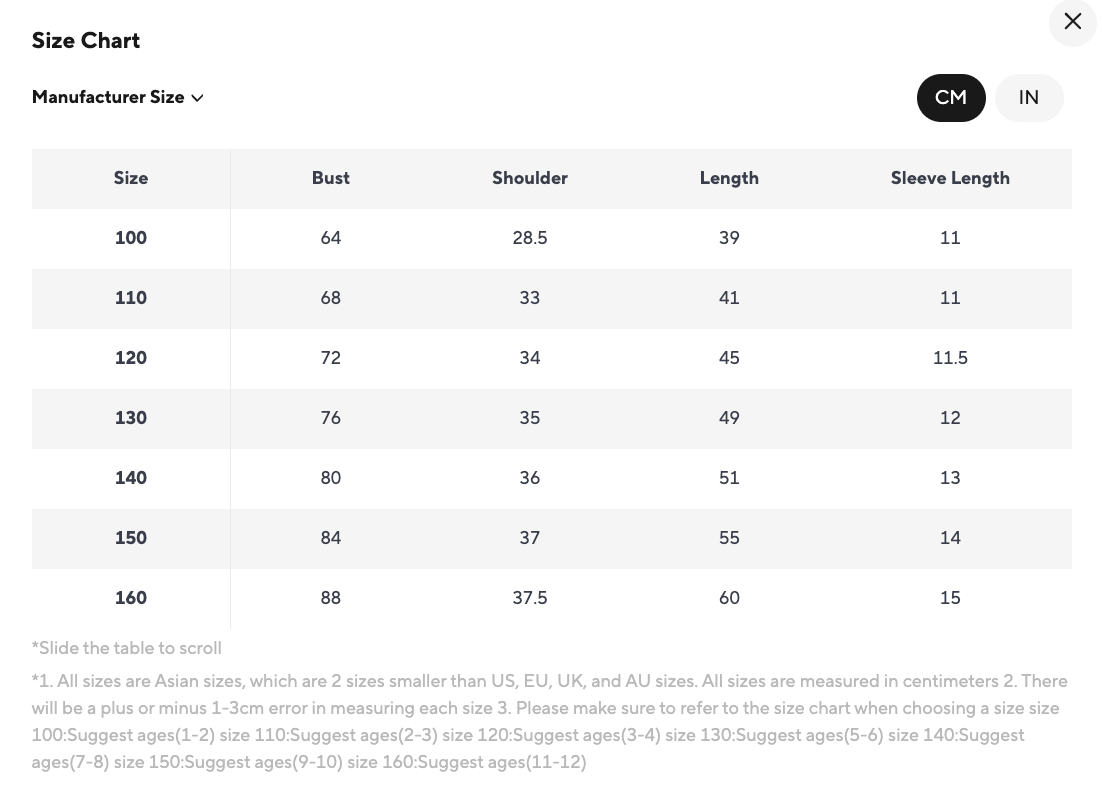Expand the Manufacturer Size dropdown

tap(117, 98)
